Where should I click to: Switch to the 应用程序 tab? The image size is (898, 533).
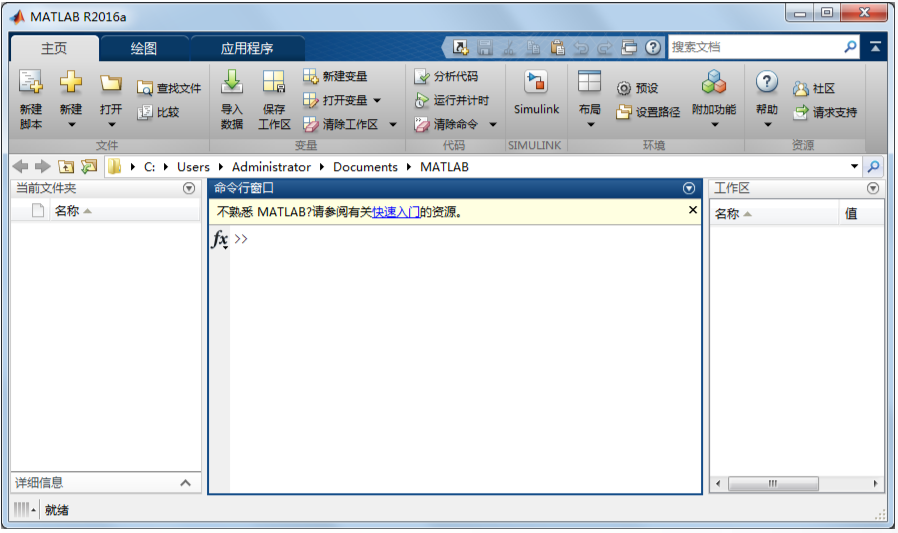tap(247, 48)
